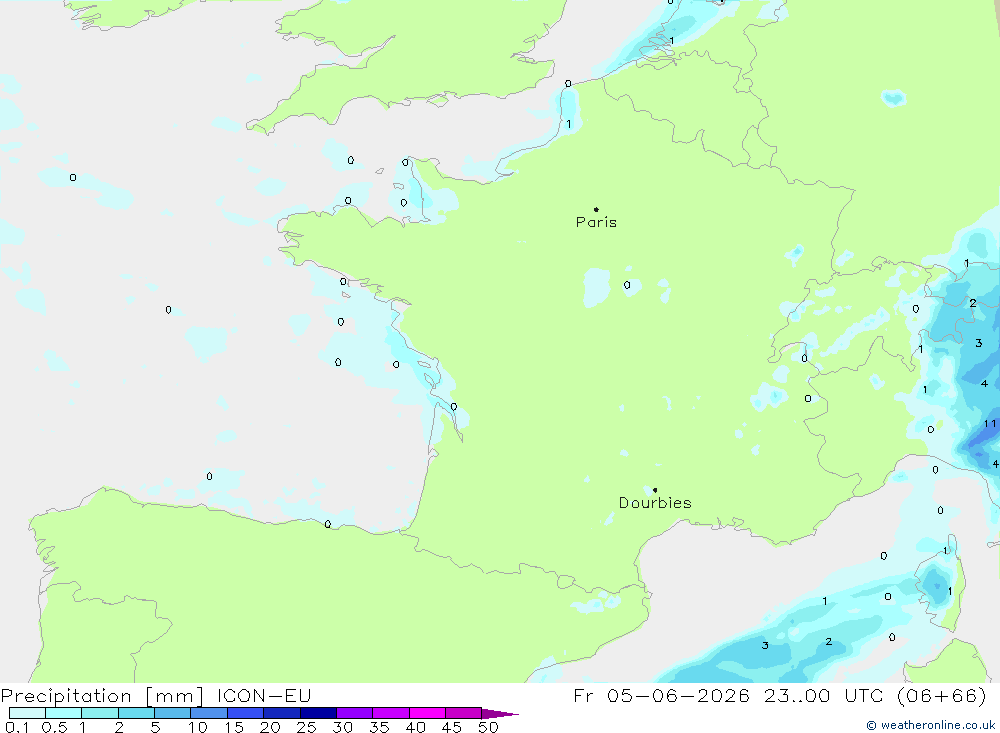Click the Precipitation [mm] ICON-EU title
Viewport: 1000px width, 733px height.
(156, 696)
